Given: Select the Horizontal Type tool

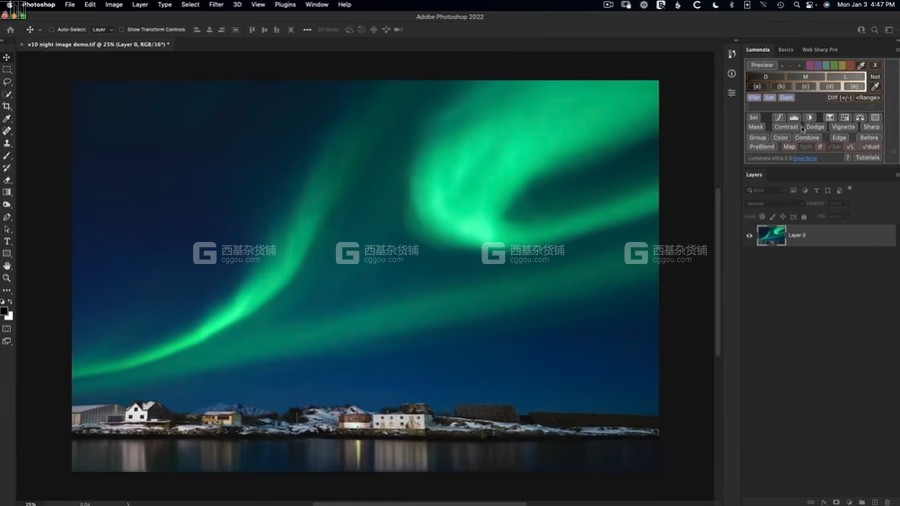Looking at the screenshot, I should pyautogui.click(x=7, y=242).
